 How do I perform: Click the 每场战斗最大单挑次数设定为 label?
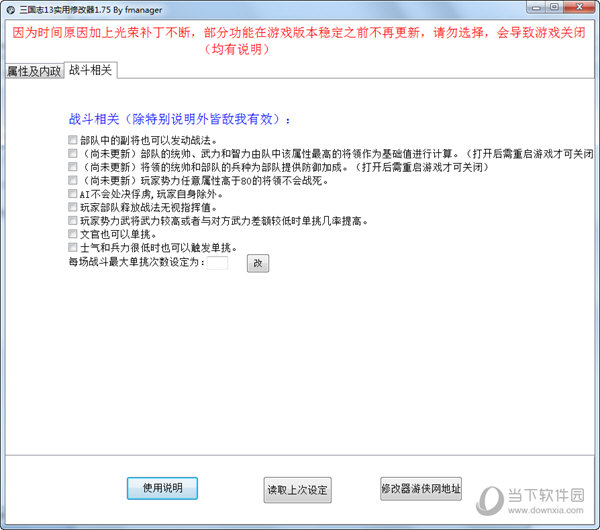[136, 262]
